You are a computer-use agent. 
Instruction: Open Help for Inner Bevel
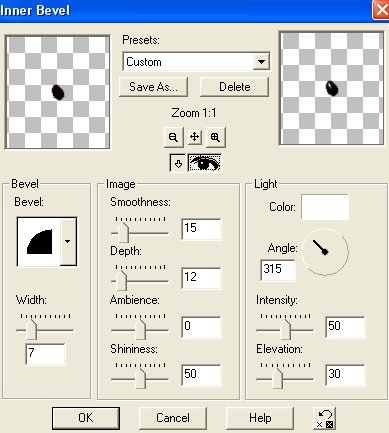click(260, 418)
